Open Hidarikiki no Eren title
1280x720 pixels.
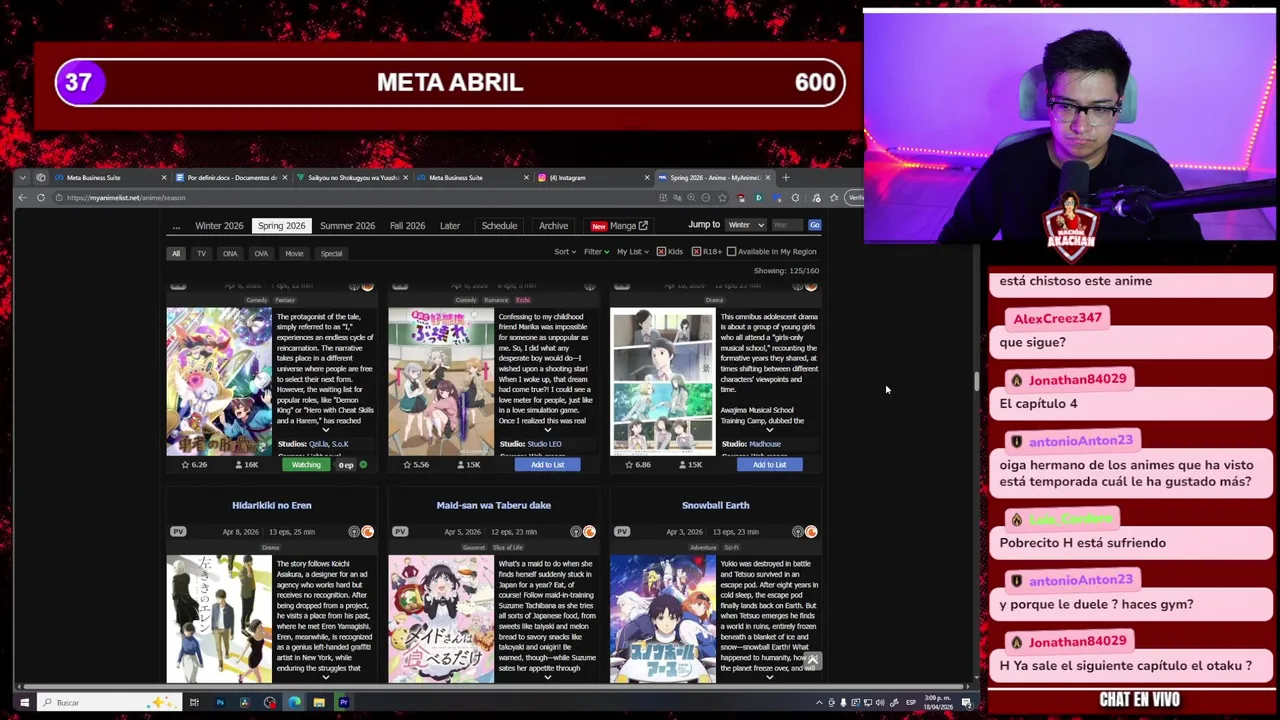point(271,506)
